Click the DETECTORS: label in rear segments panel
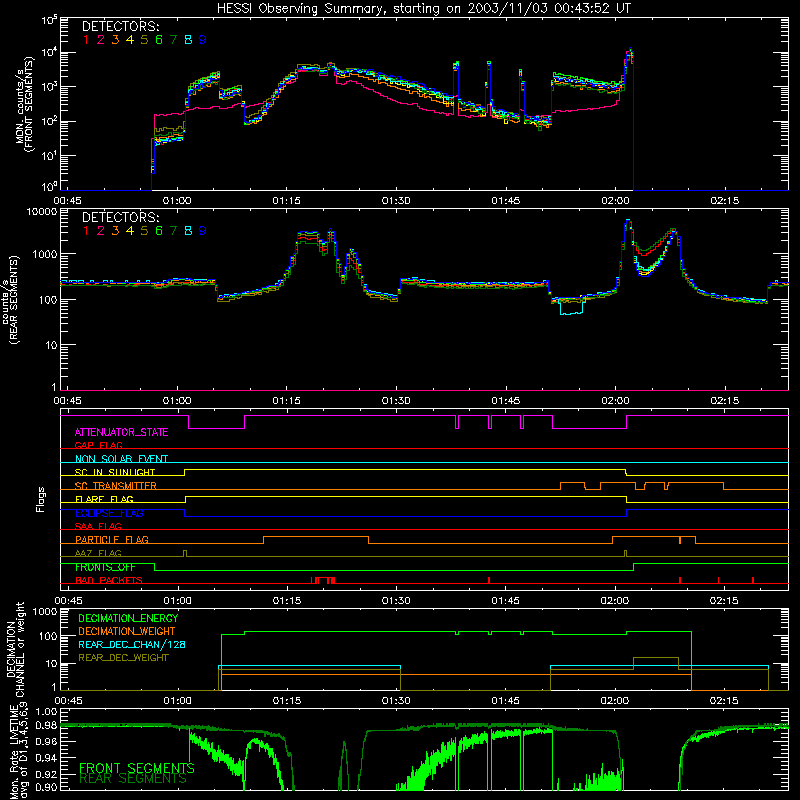The width and height of the screenshot is (800, 800). [x=120, y=217]
